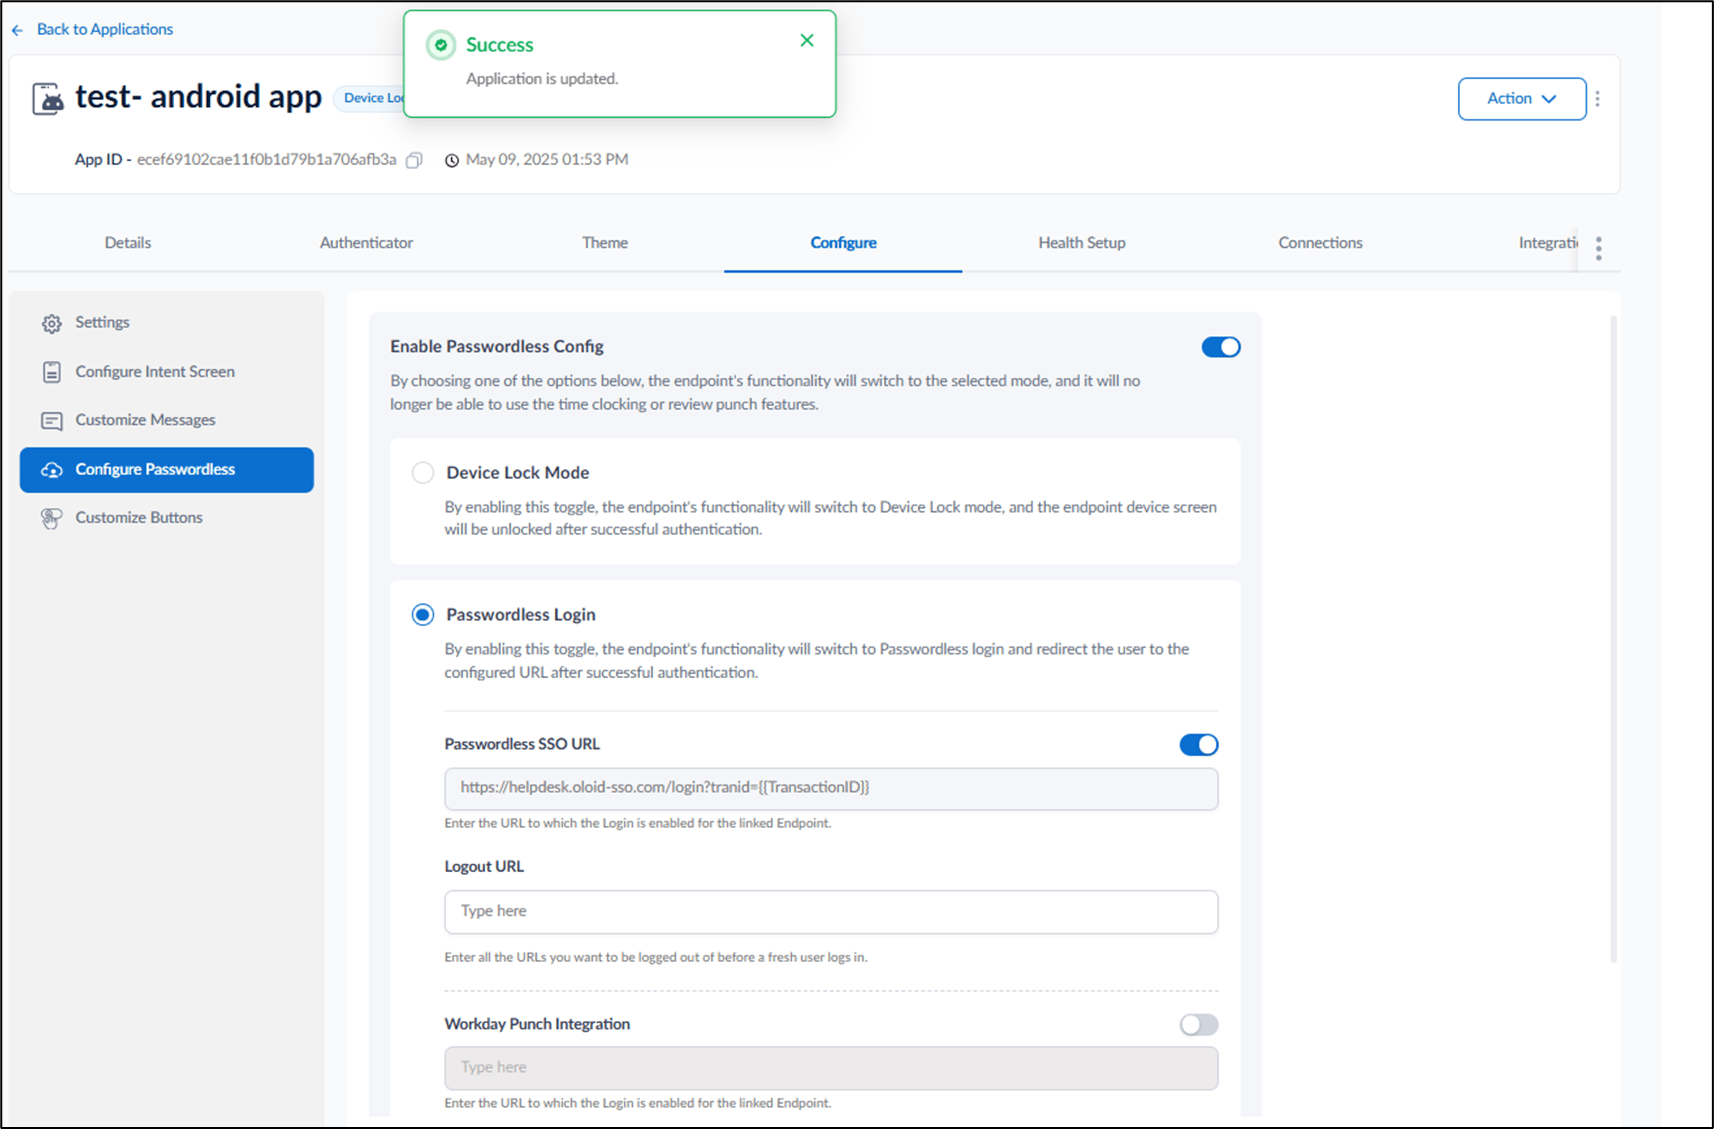Switch to the Authenticator tab
The width and height of the screenshot is (1714, 1129).
point(366,243)
